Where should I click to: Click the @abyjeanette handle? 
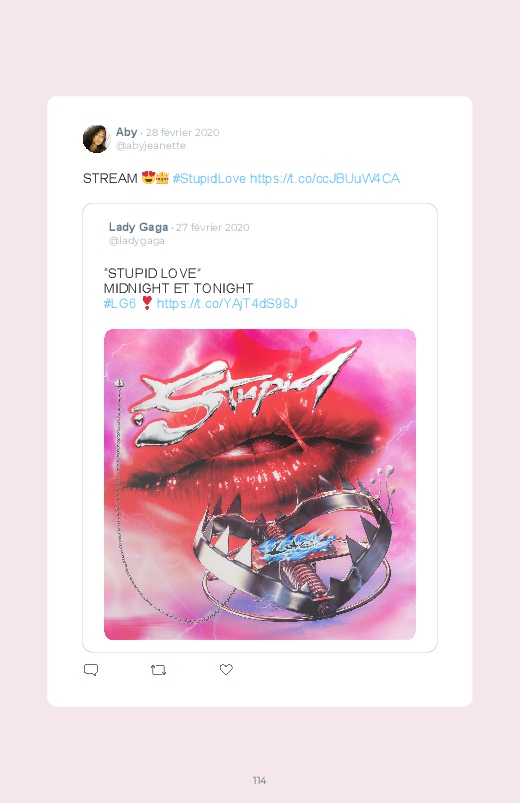pos(151,145)
